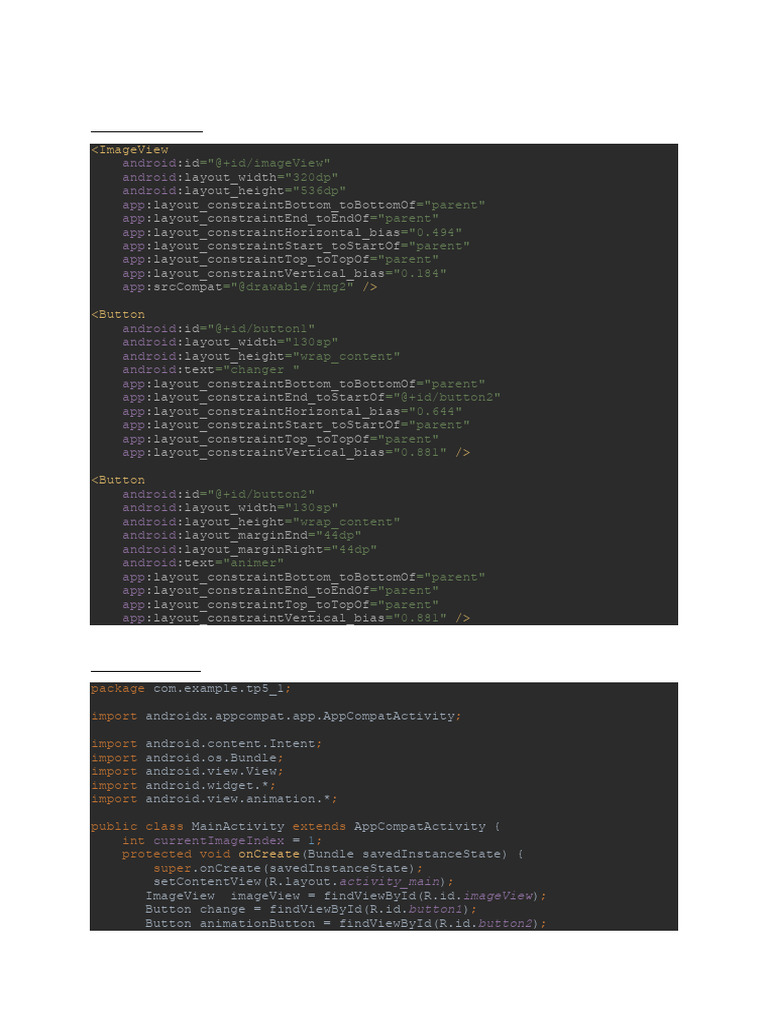
Task: Click the "import android.view.animation.*;" line
Action: tap(214, 799)
